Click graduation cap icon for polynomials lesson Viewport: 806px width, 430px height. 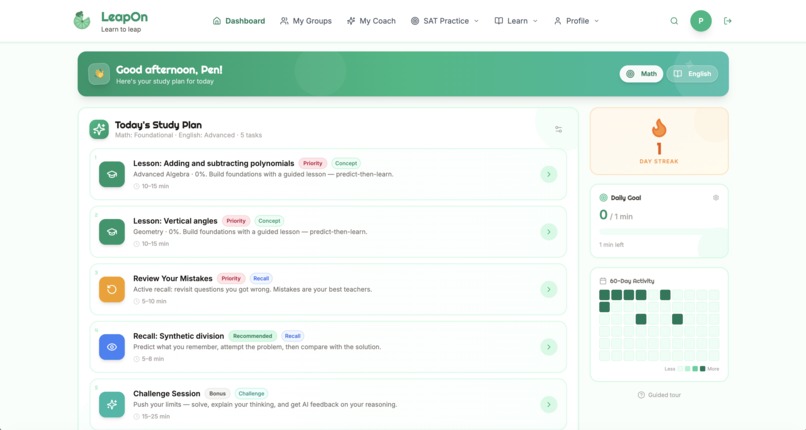click(x=112, y=174)
